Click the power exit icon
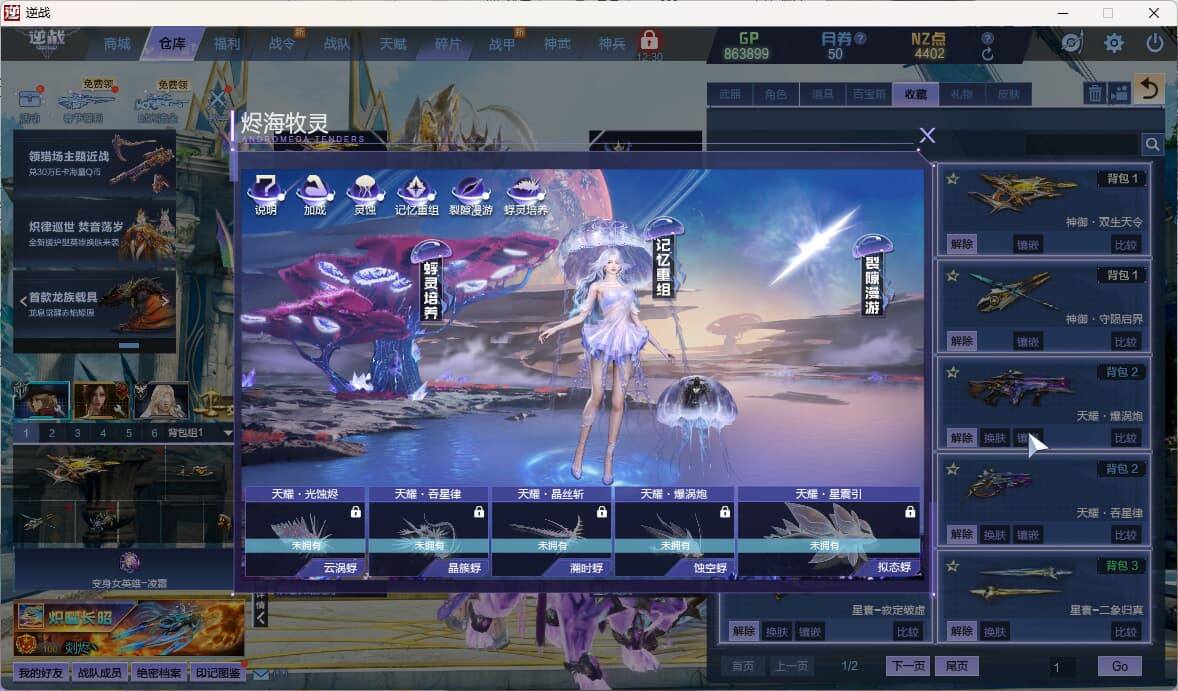 (1154, 43)
